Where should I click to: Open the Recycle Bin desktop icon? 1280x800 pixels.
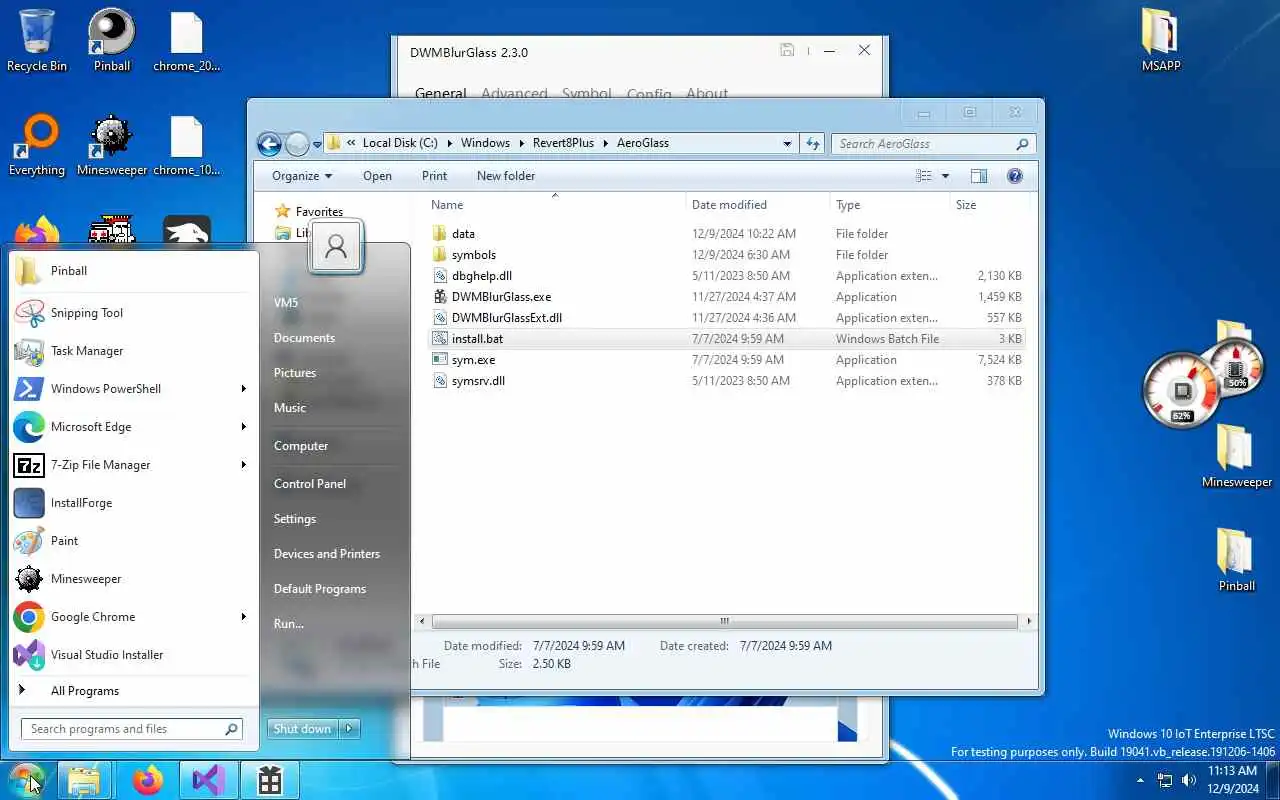(x=37, y=40)
